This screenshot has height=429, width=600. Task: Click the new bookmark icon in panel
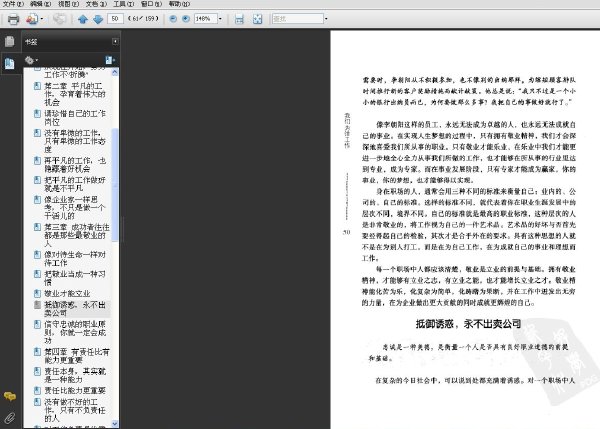(x=110, y=60)
